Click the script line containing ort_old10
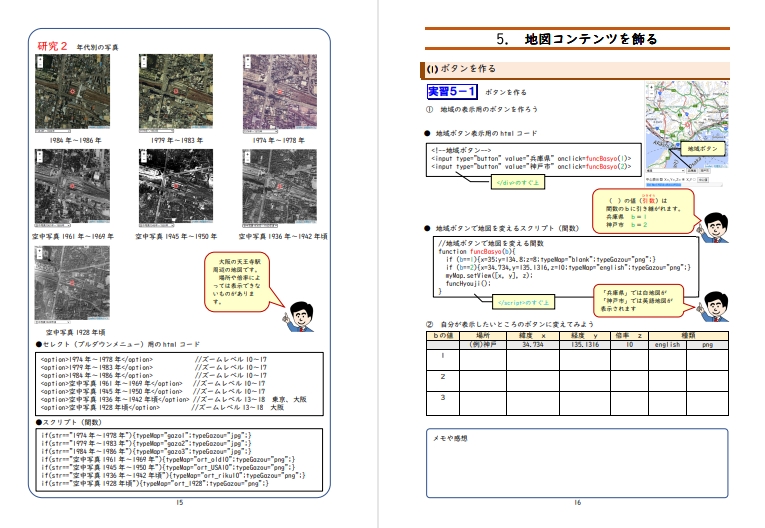Image resolution: width=765 pixels, height=528 pixels. [x=168, y=459]
